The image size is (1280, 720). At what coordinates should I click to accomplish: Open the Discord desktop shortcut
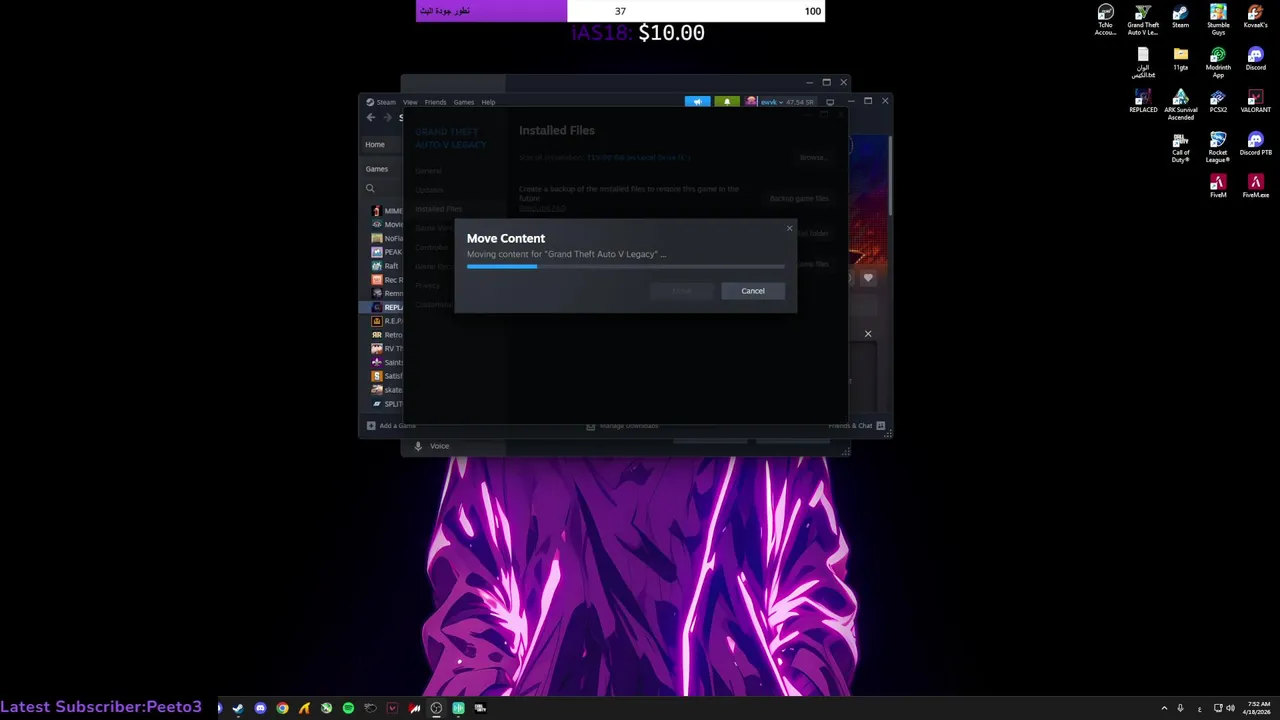(x=1255, y=59)
